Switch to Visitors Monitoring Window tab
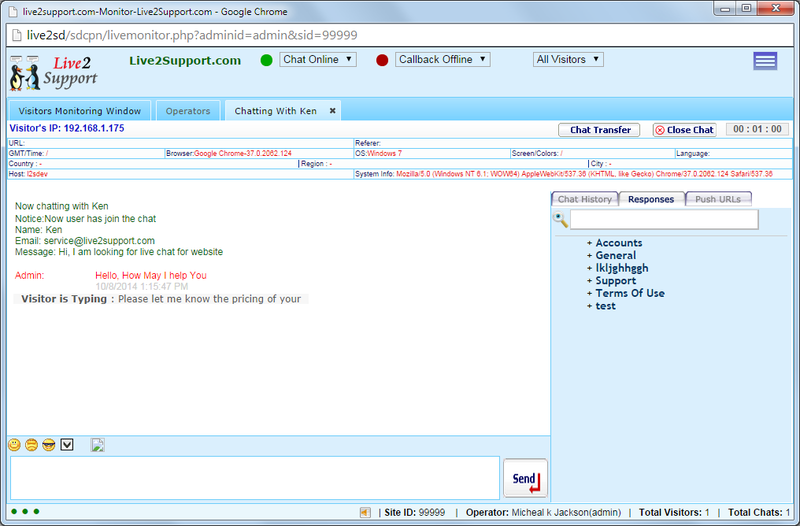The image size is (800, 526). 80,111
